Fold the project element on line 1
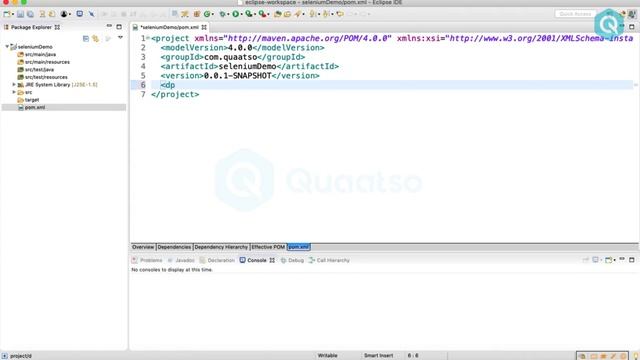This screenshot has height=360, width=640. pos(148,38)
